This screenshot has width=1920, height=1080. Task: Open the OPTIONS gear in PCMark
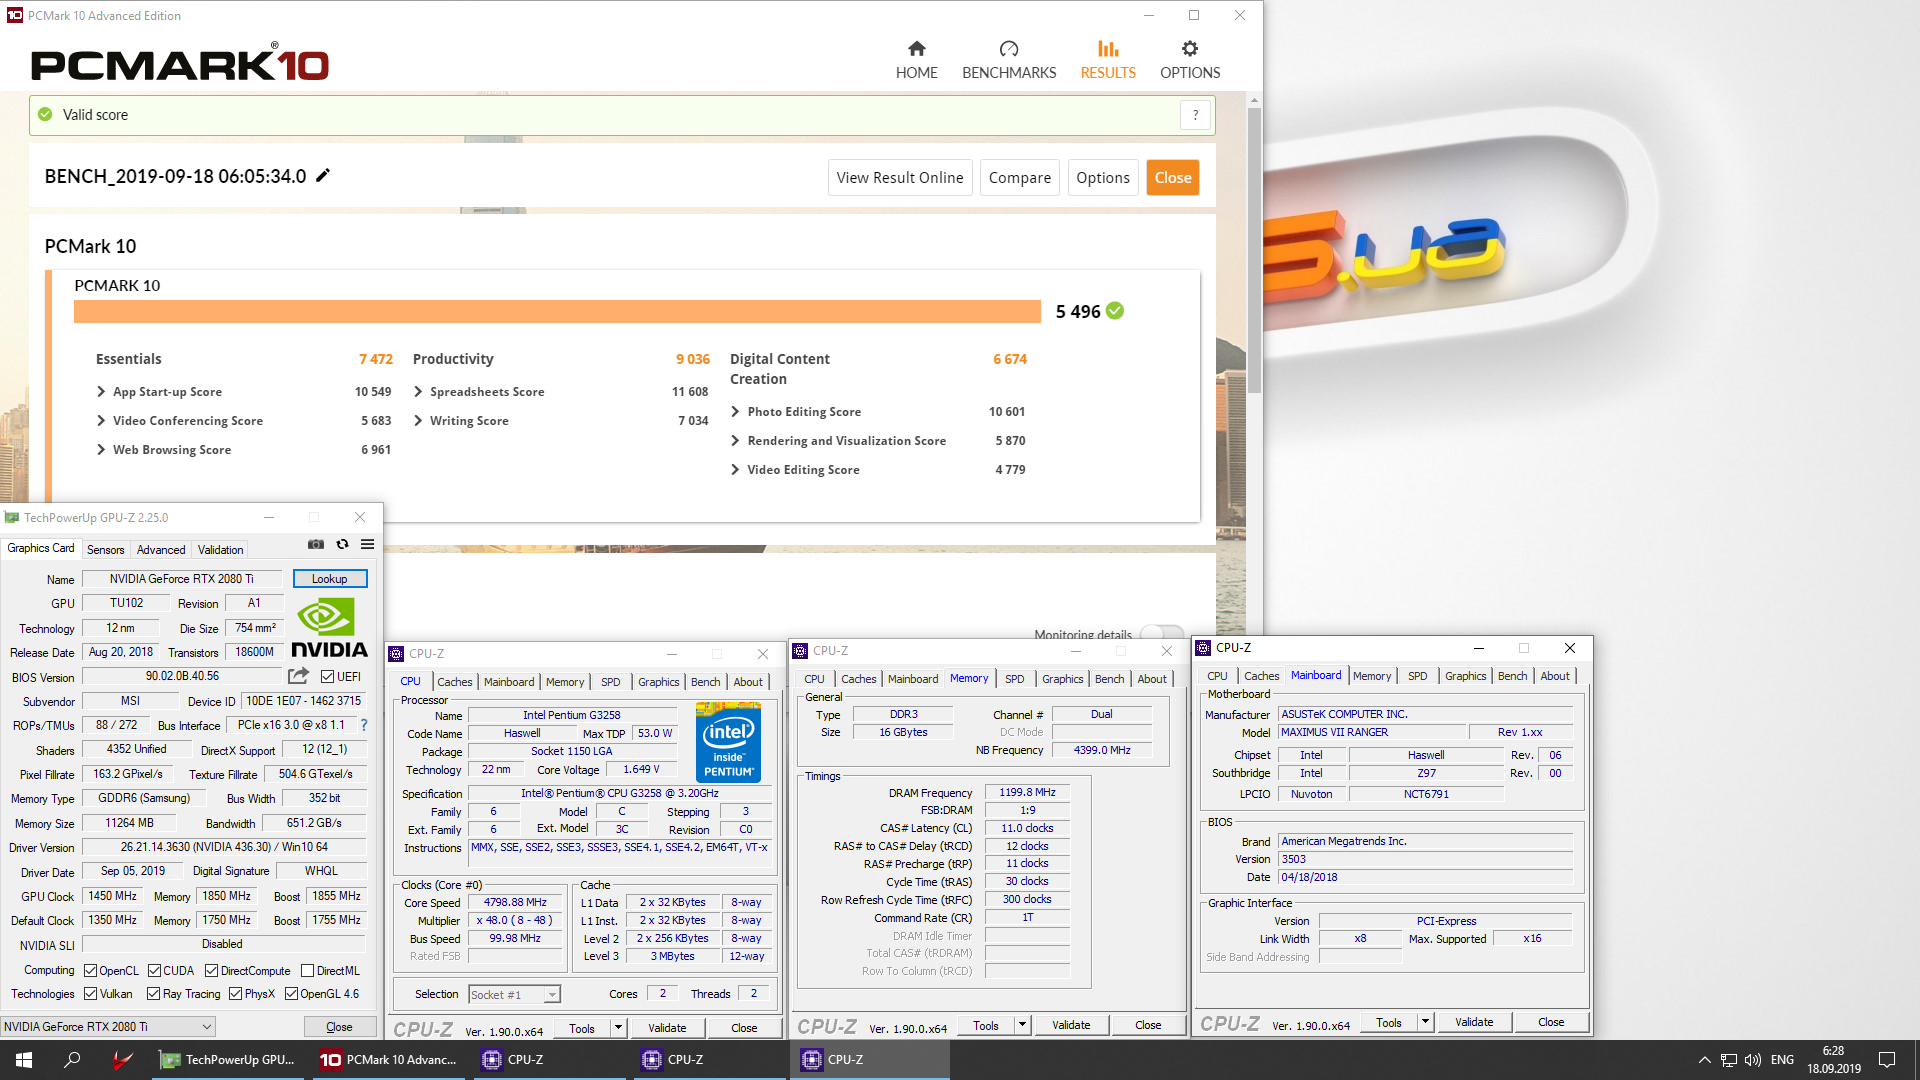click(1190, 60)
